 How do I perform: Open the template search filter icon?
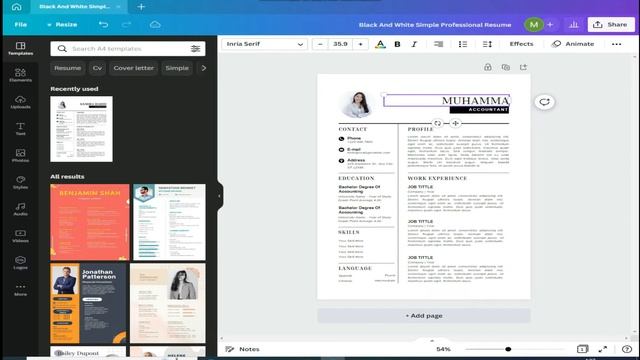coord(195,49)
